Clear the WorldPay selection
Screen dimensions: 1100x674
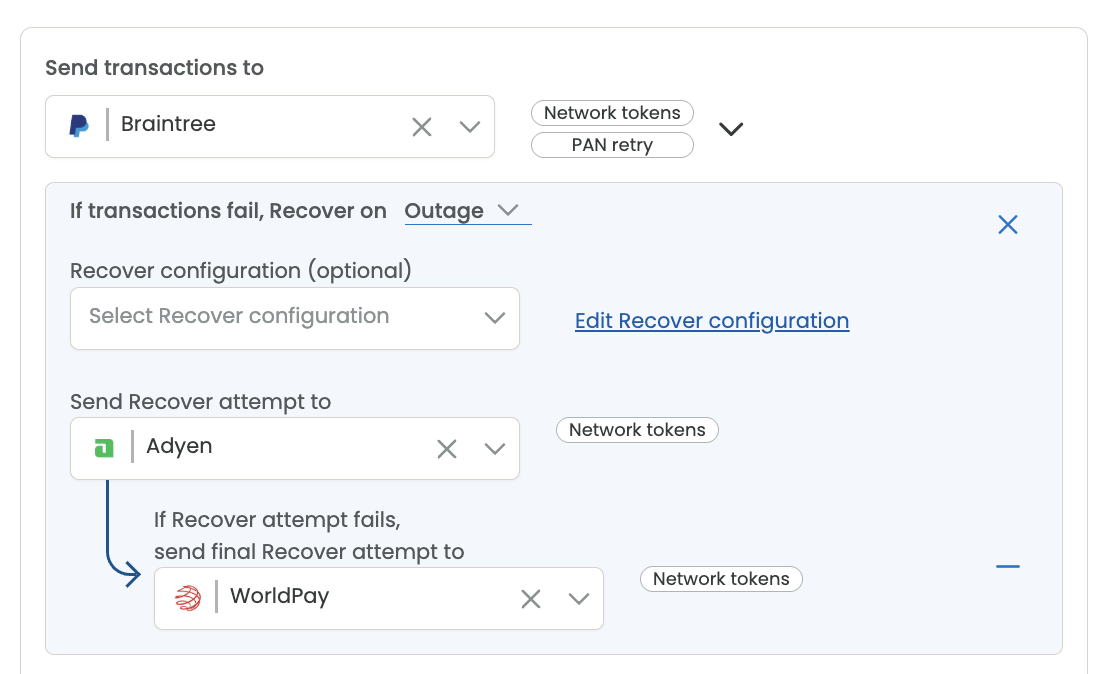click(x=531, y=599)
